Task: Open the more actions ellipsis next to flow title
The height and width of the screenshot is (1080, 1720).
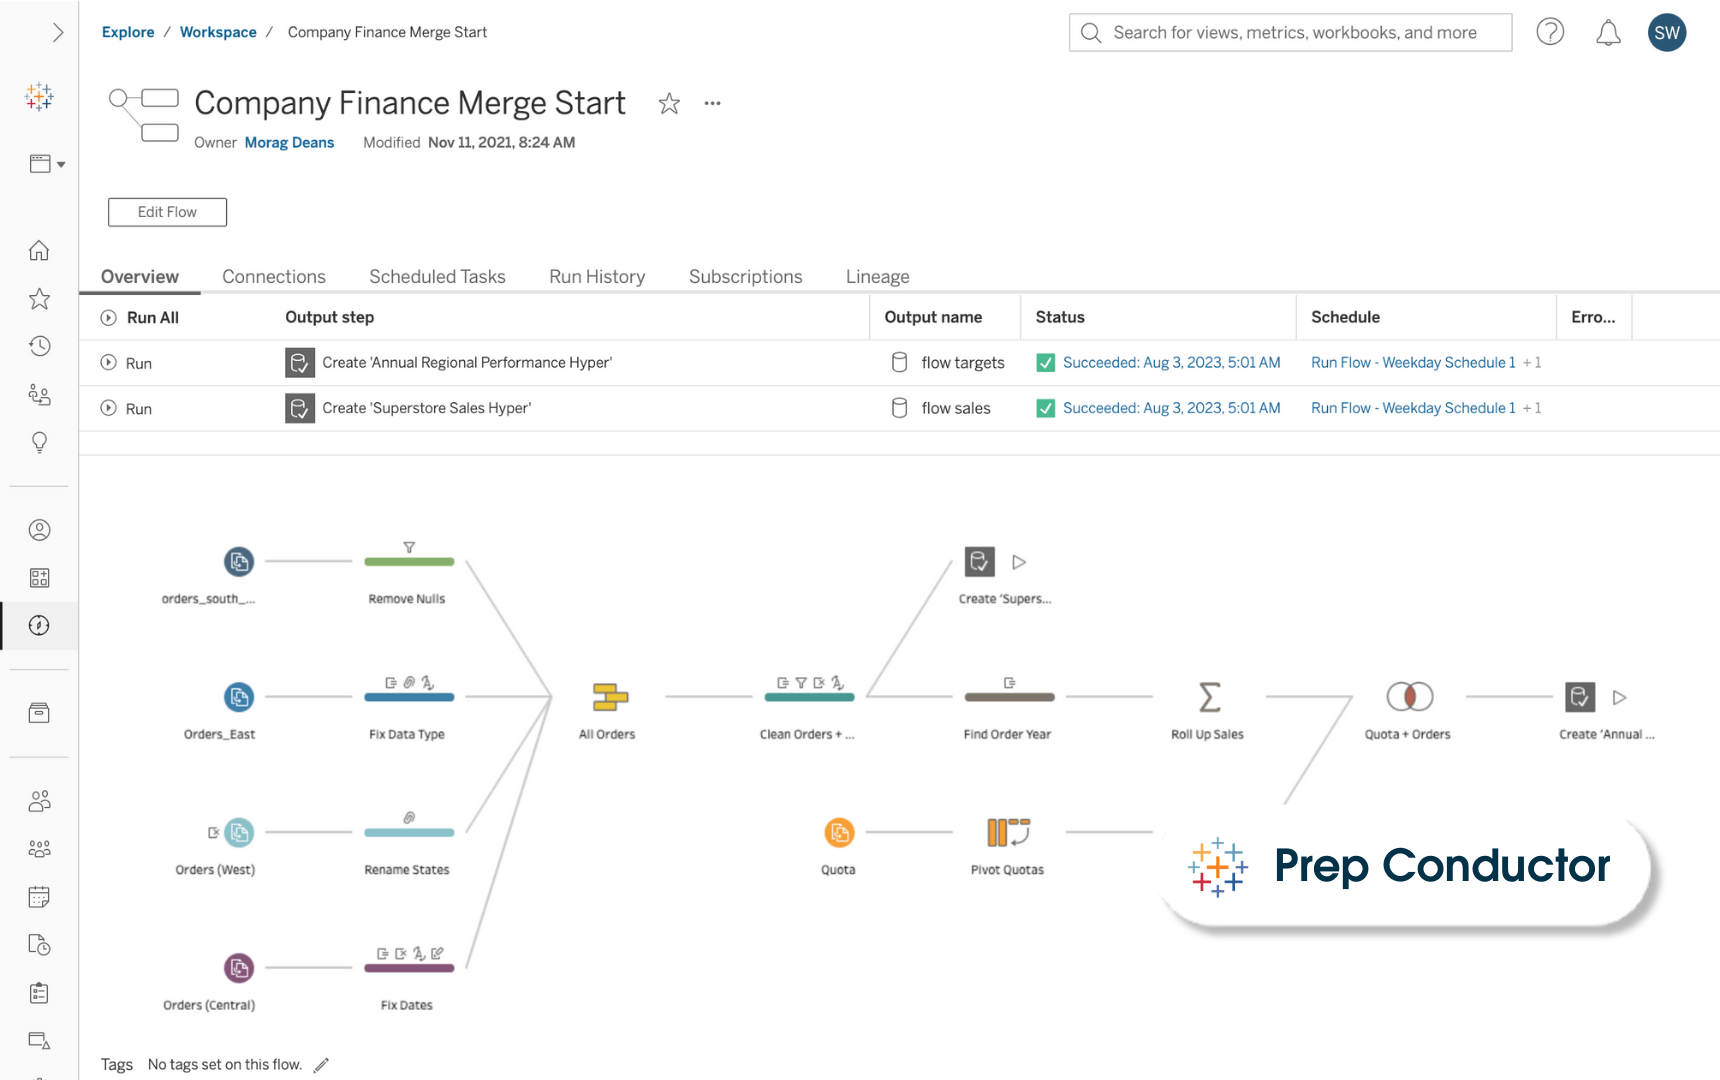Action: (712, 103)
